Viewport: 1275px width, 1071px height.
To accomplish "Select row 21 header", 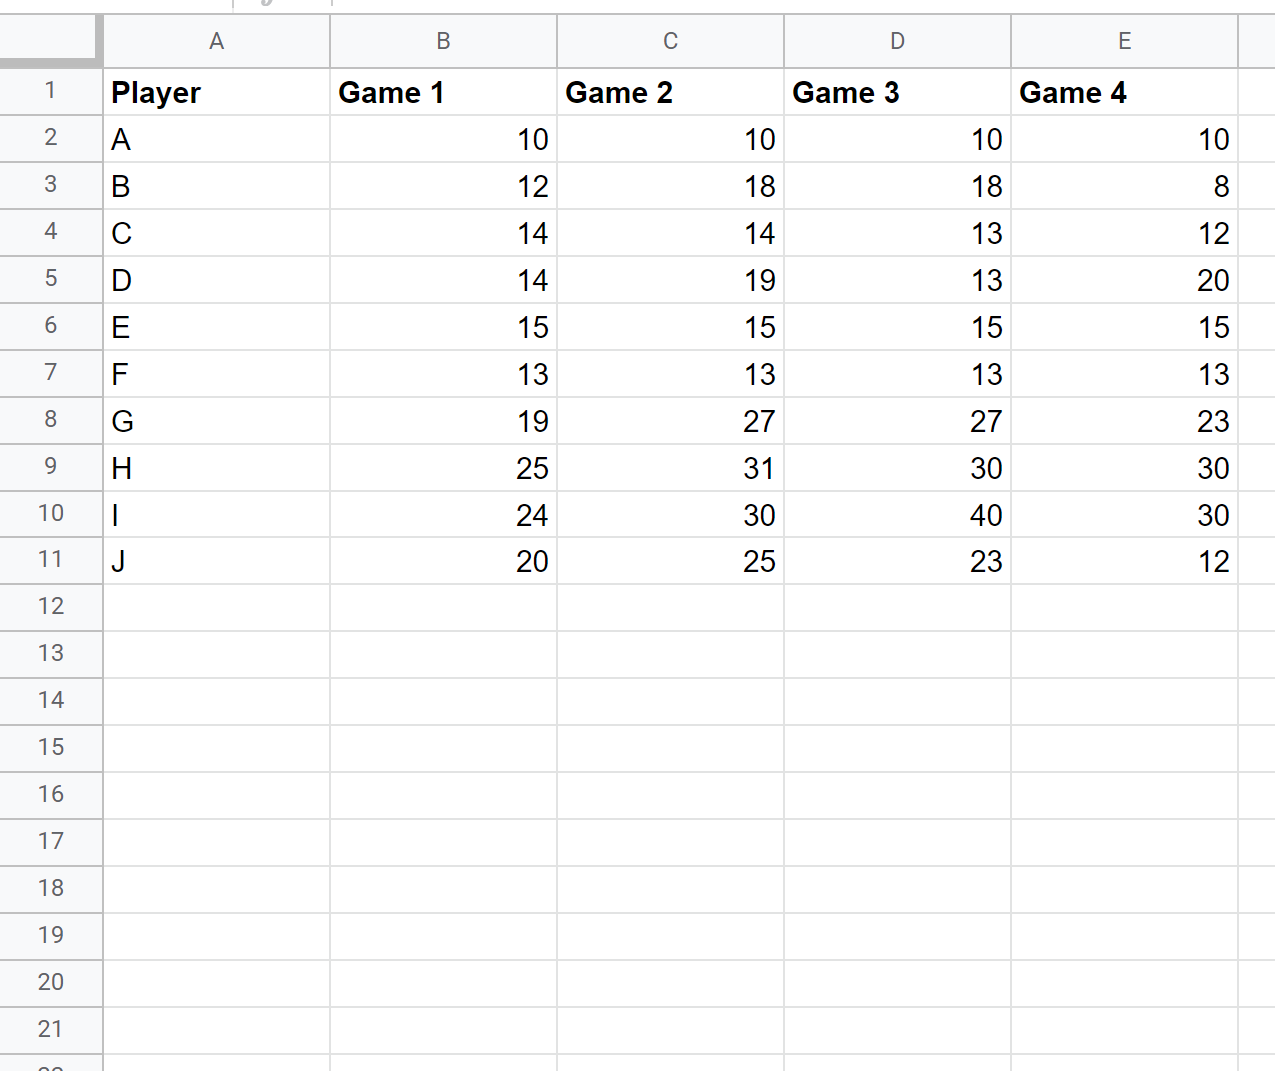I will pos(50,1030).
